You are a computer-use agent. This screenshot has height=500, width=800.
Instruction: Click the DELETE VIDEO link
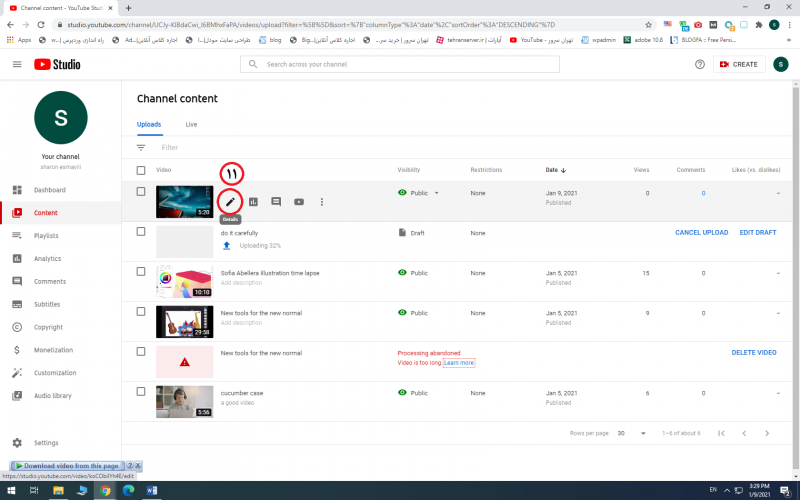pos(753,352)
